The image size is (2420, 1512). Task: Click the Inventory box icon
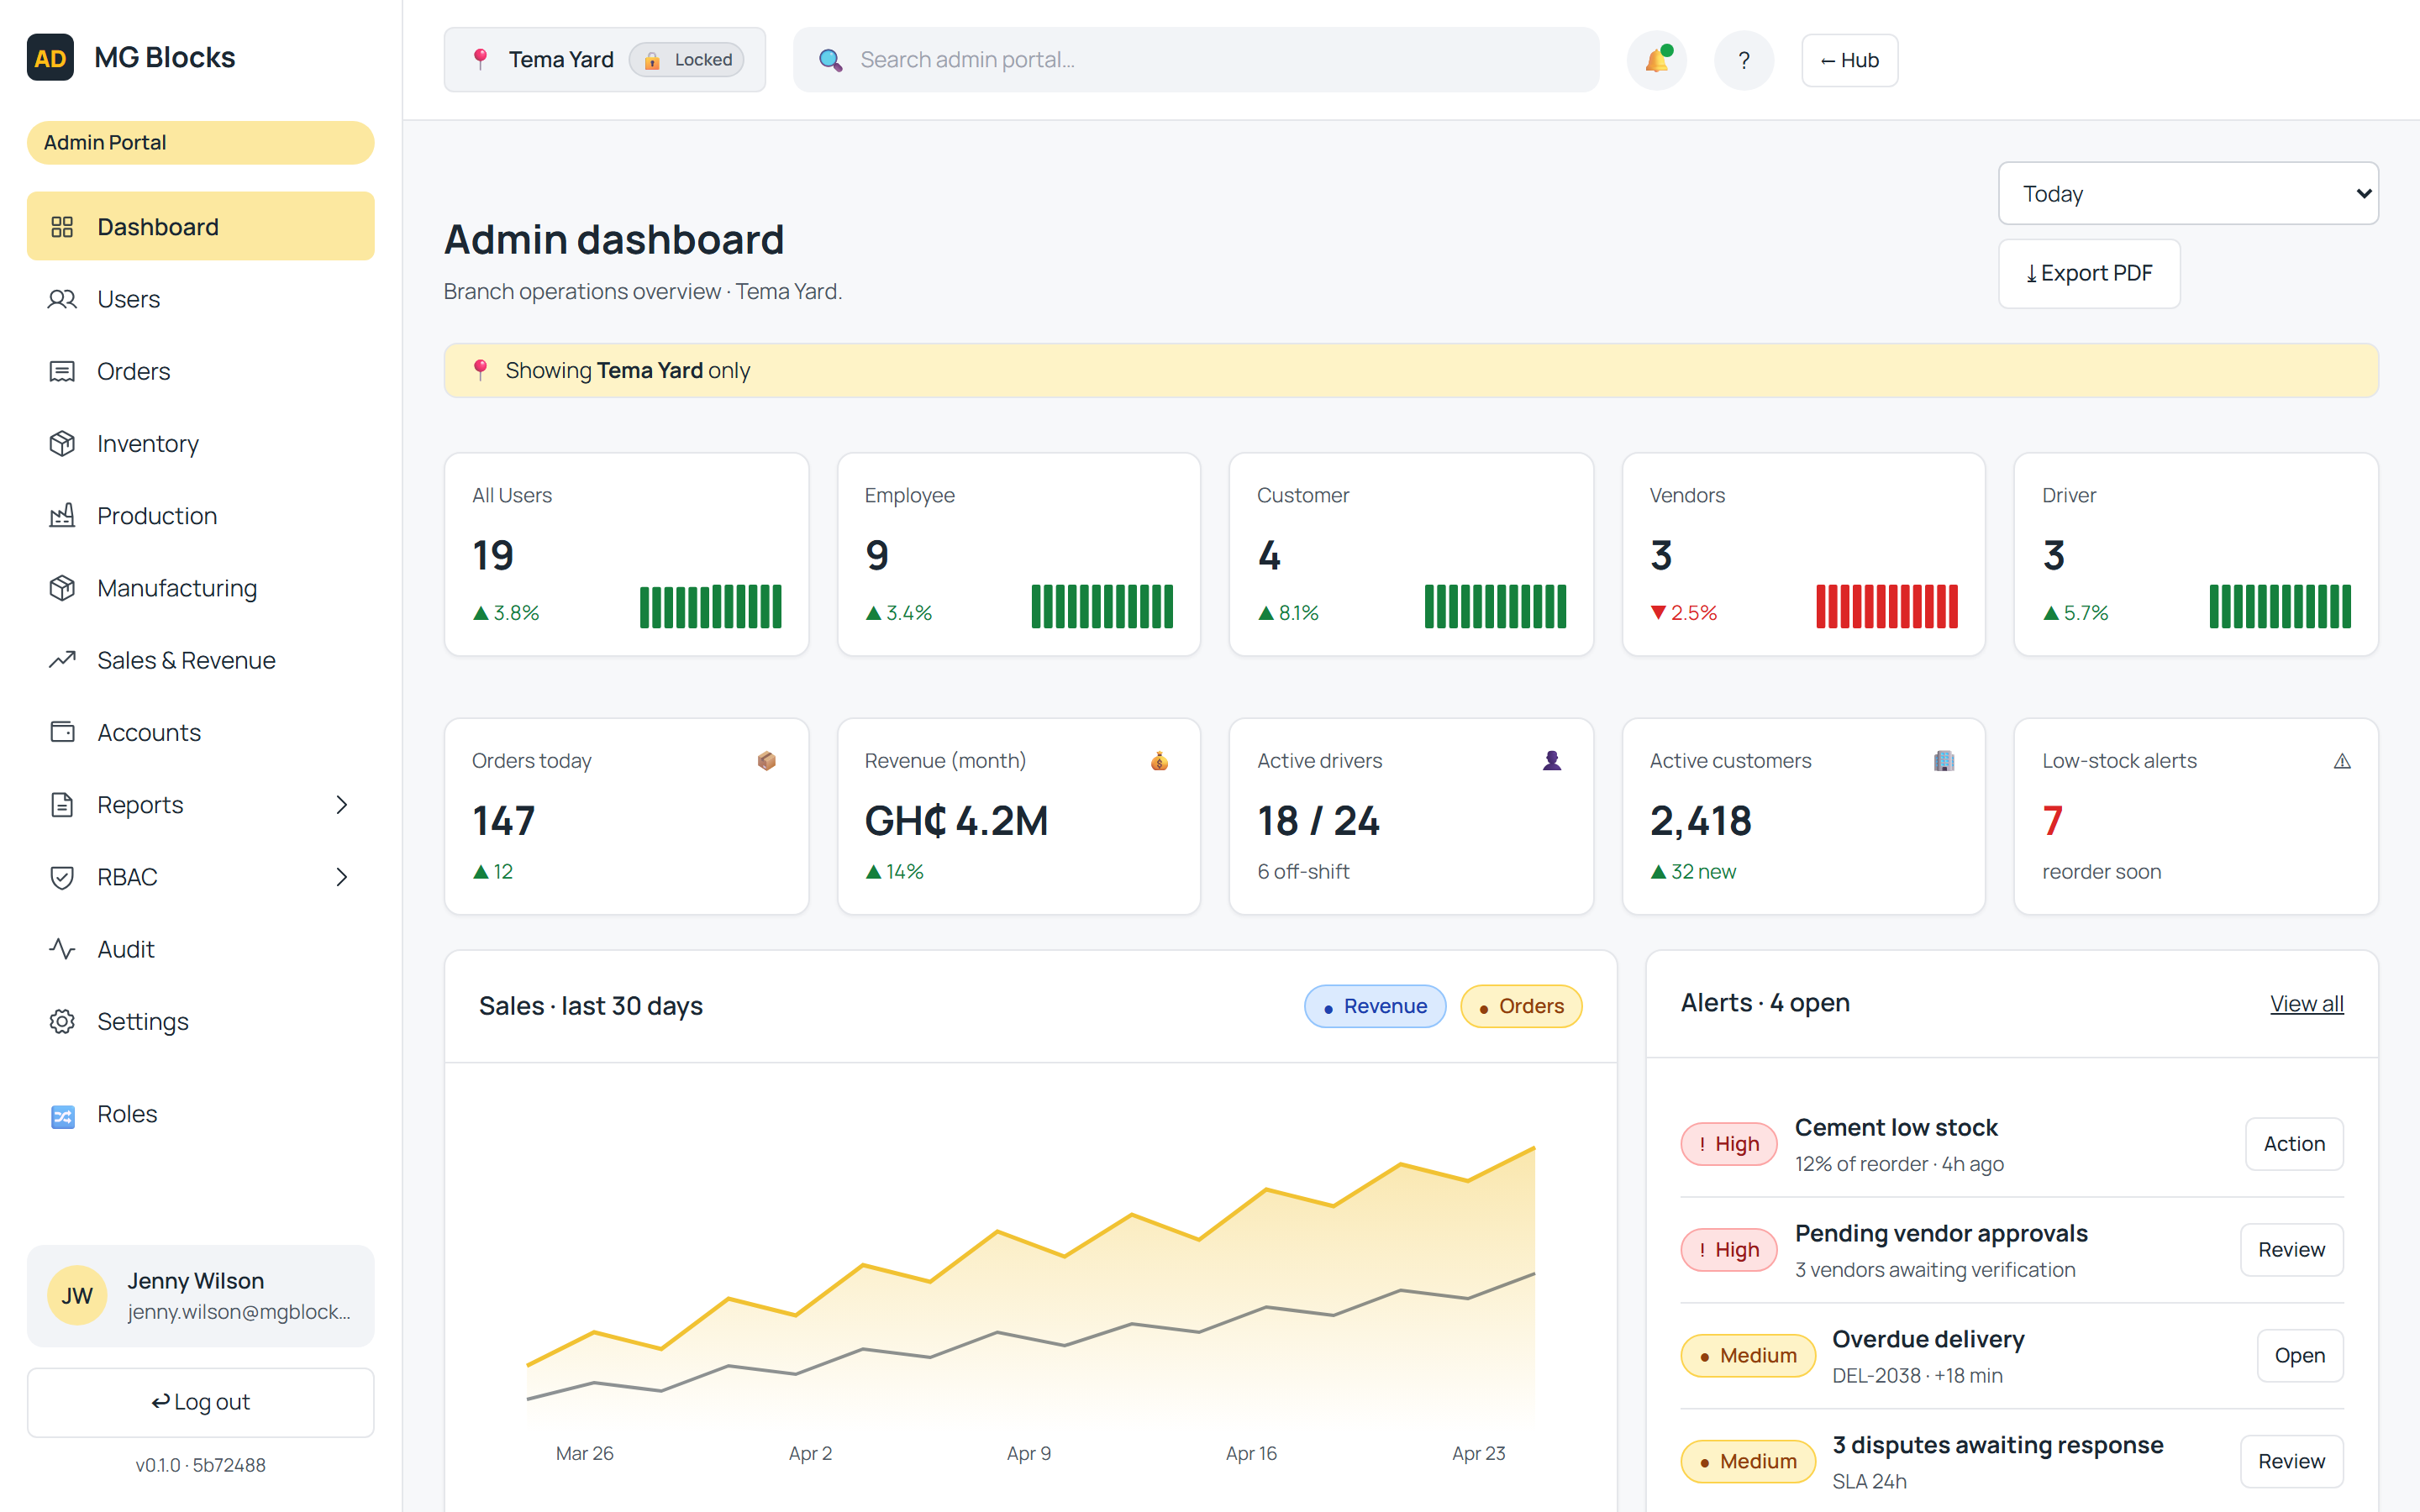click(x=62, y=443)
